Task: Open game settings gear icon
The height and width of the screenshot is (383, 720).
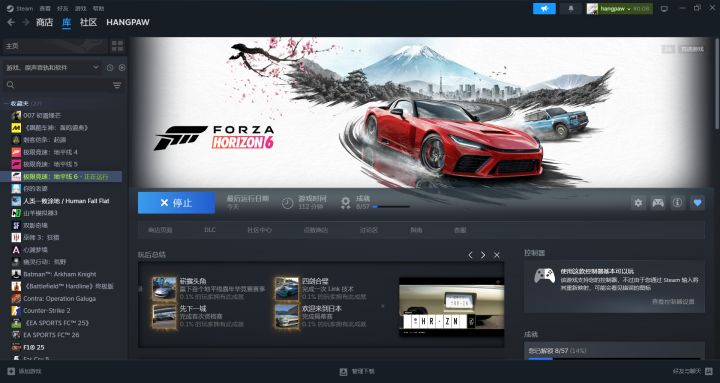Action: [x=638, y=203]
